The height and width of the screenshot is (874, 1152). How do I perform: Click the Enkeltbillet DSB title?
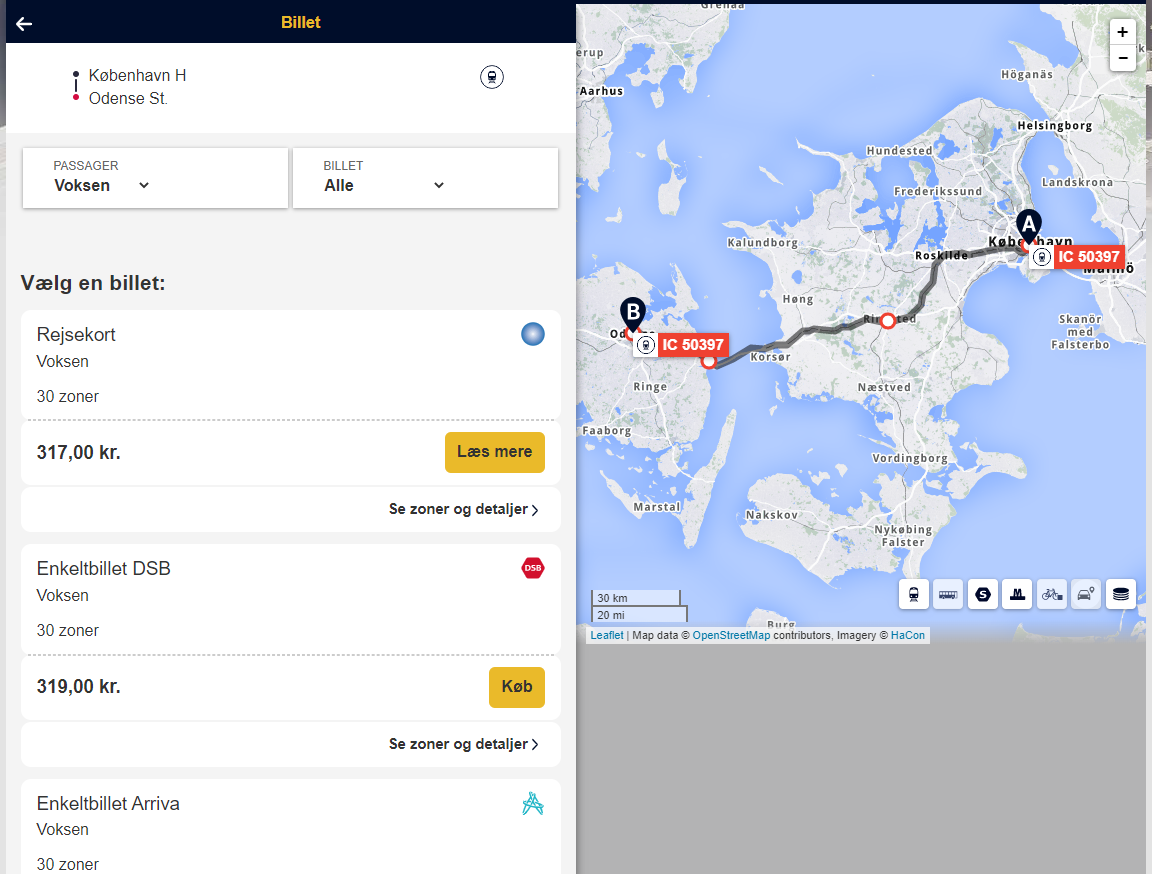click(104, 568)
